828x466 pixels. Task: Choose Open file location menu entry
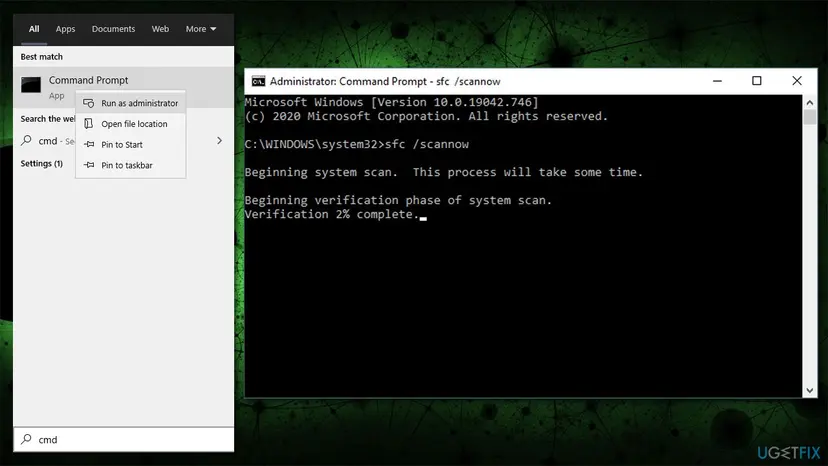130,124
